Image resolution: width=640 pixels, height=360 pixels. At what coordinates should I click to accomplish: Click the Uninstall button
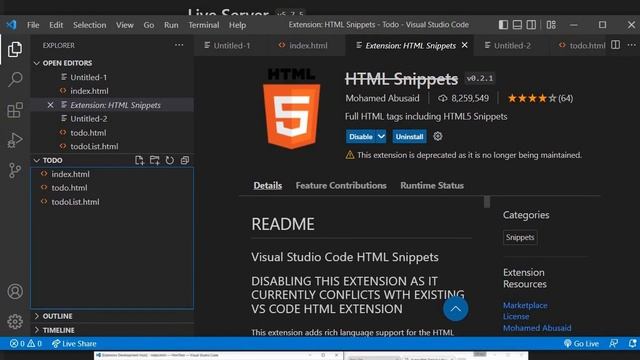click(409, 136)
